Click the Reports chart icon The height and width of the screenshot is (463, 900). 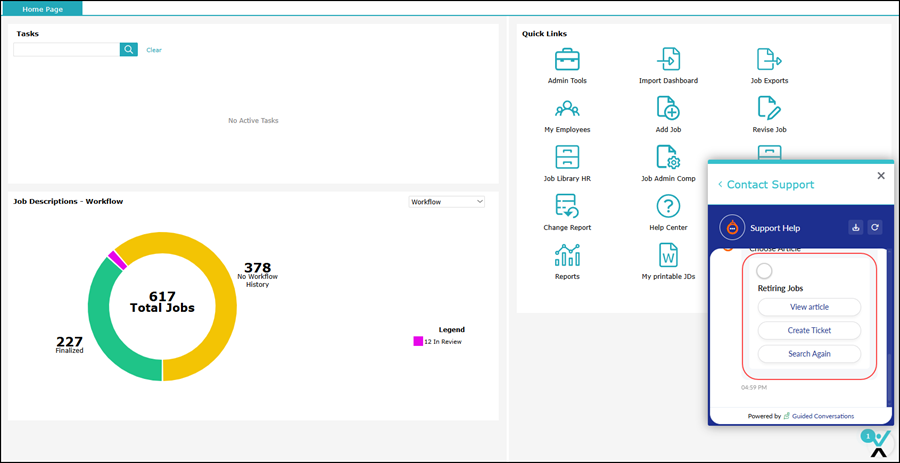click(x=567, y=255)
